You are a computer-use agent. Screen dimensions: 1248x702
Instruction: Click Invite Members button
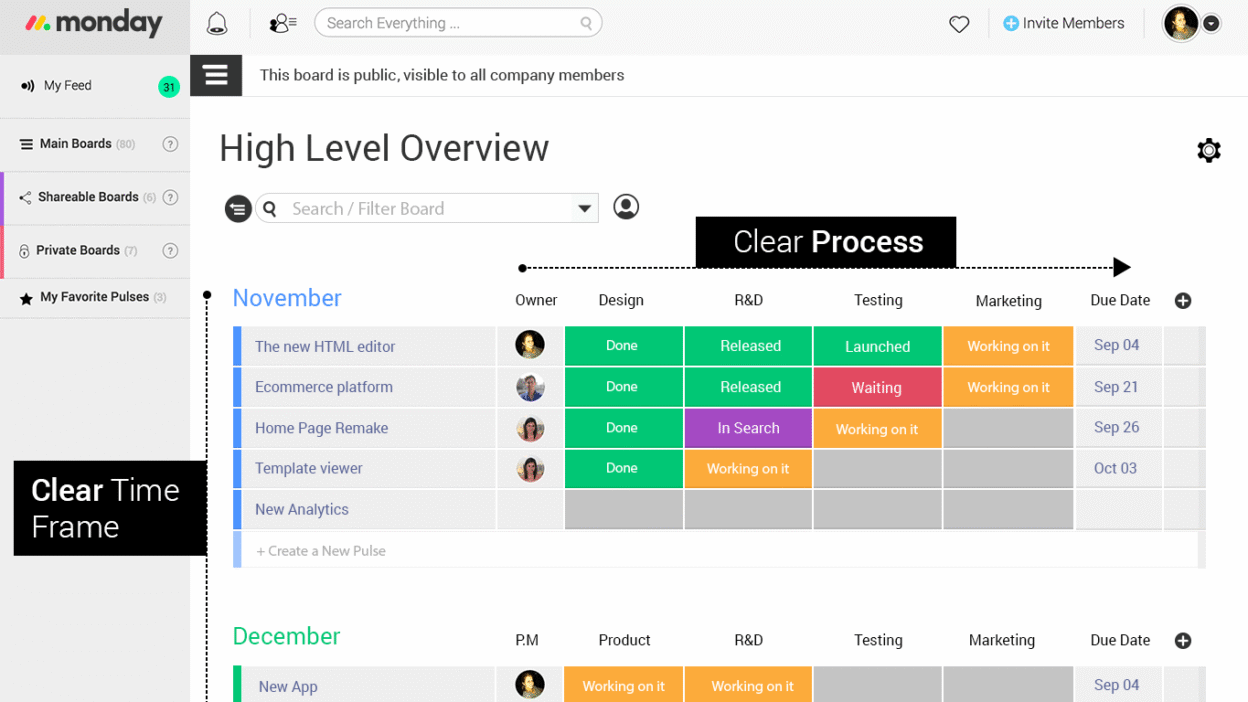tap(1063, 23)
